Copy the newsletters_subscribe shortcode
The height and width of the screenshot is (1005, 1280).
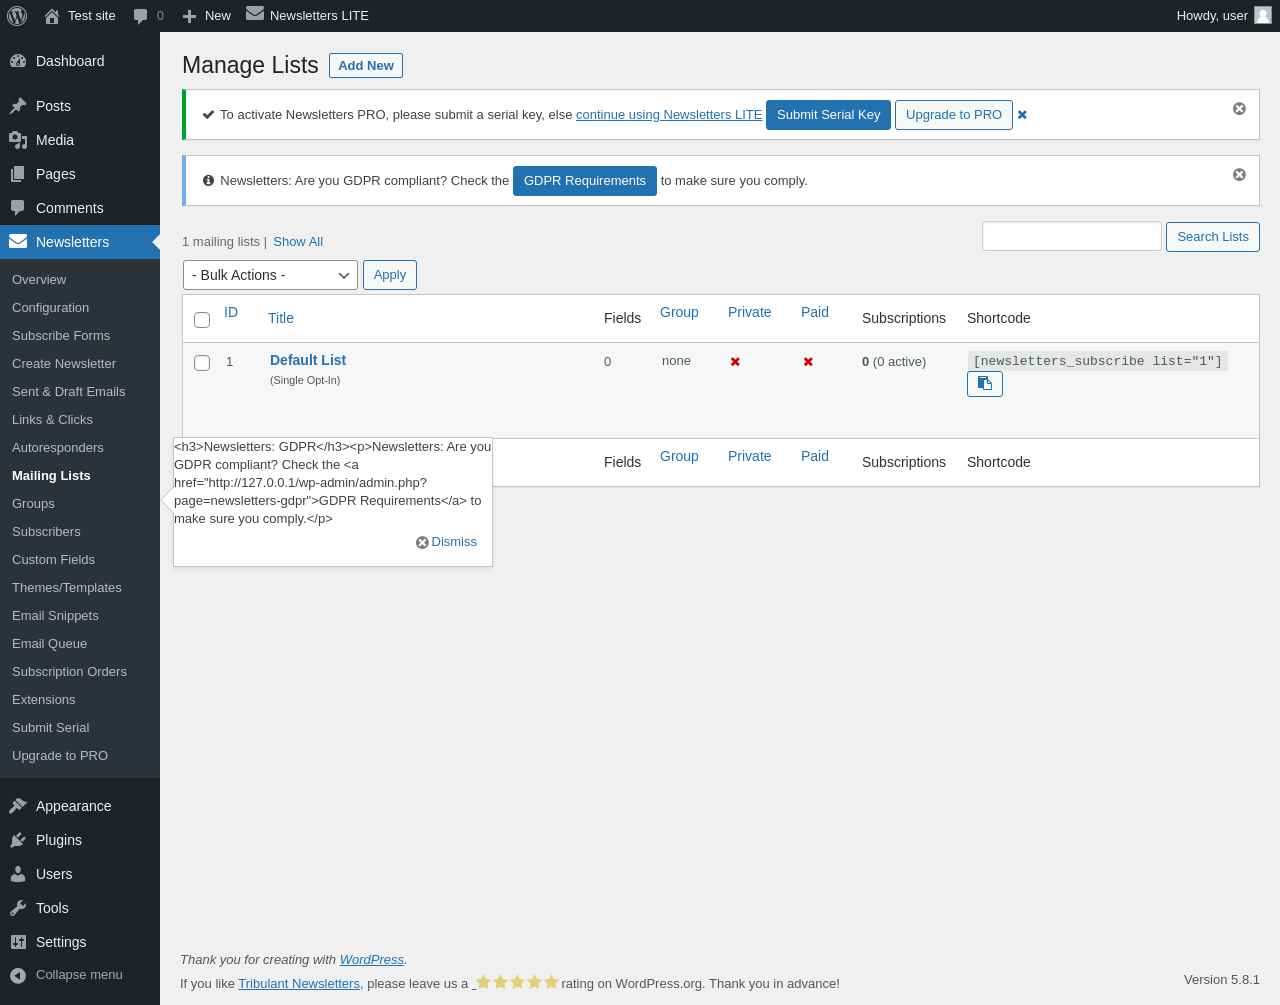tap(985, 384)
